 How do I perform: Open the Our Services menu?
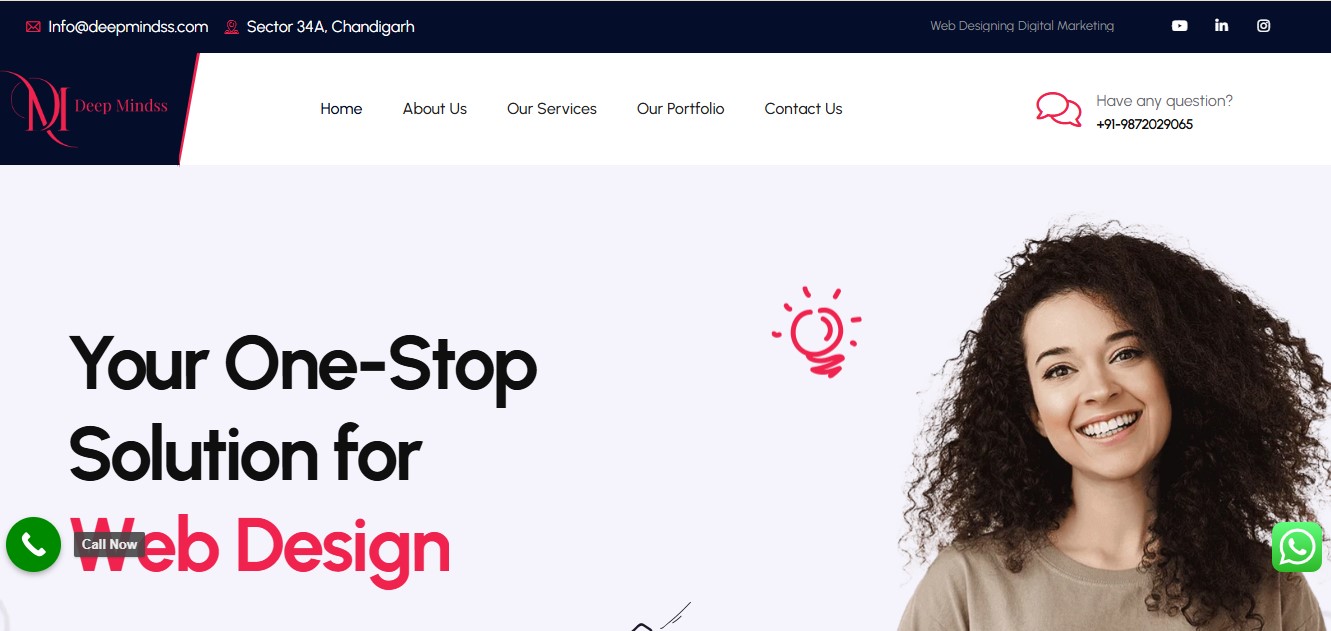[552, 109]
